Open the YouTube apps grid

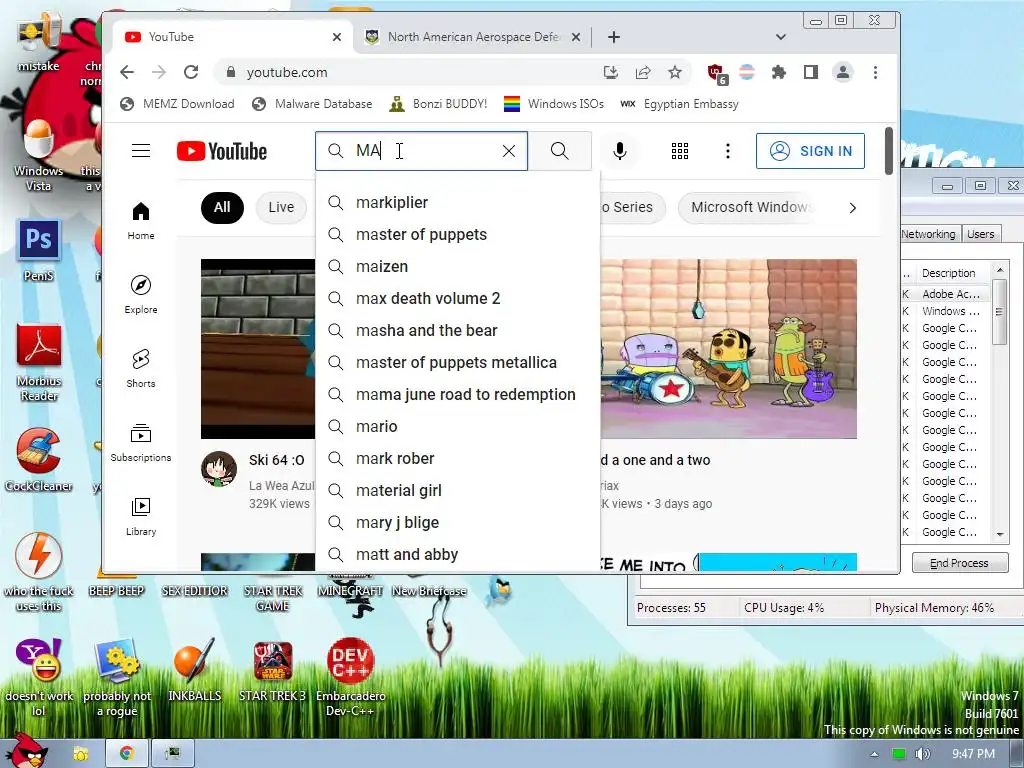click(x=680, y=151)
